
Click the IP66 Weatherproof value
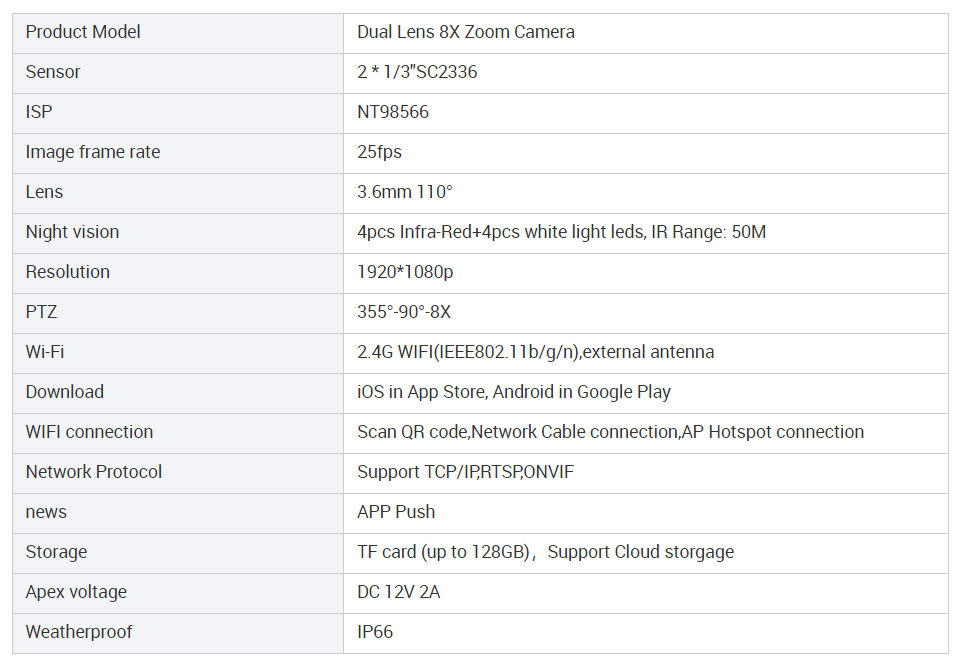click(x=375, y=632)
